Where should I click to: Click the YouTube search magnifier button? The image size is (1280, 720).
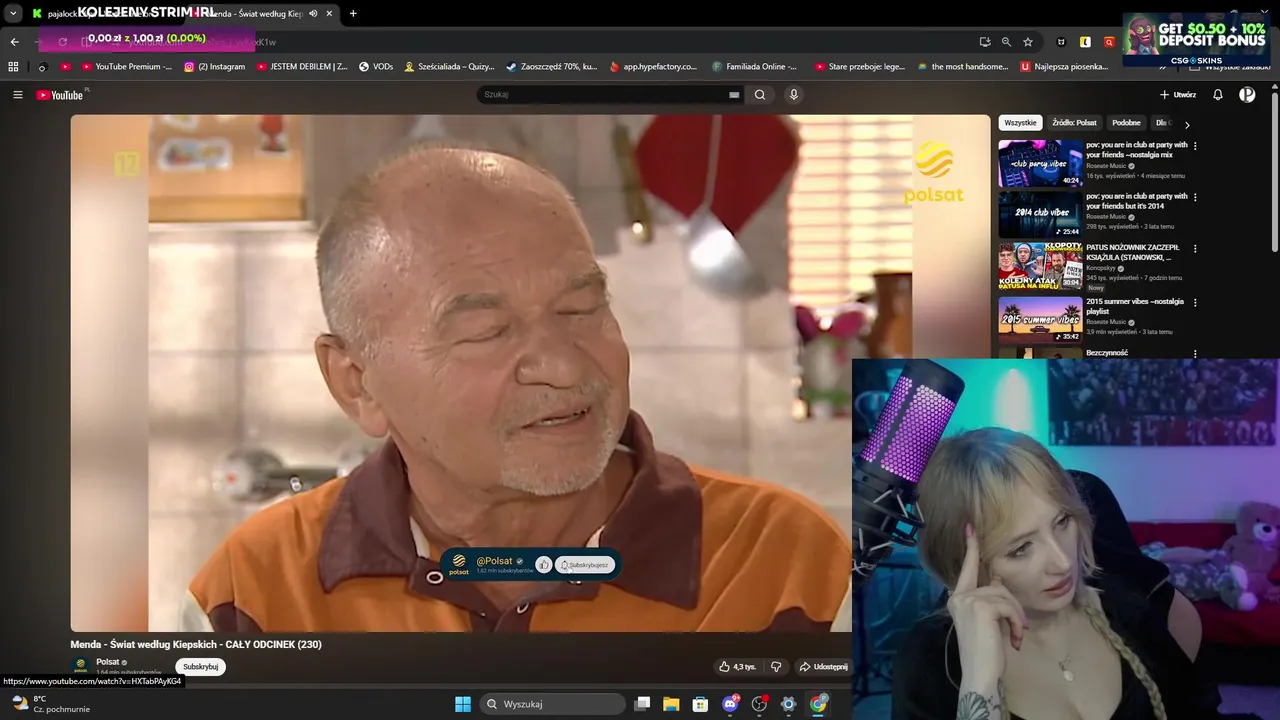760,95
